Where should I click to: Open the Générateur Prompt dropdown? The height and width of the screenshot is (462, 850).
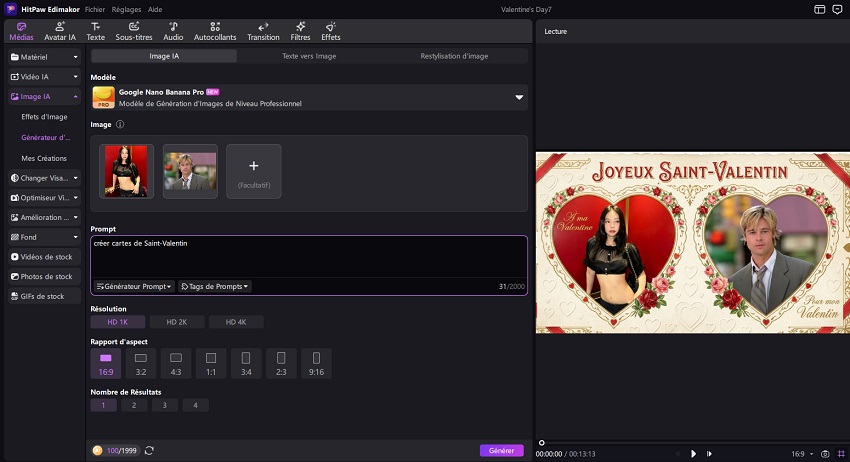pos(134,286)
